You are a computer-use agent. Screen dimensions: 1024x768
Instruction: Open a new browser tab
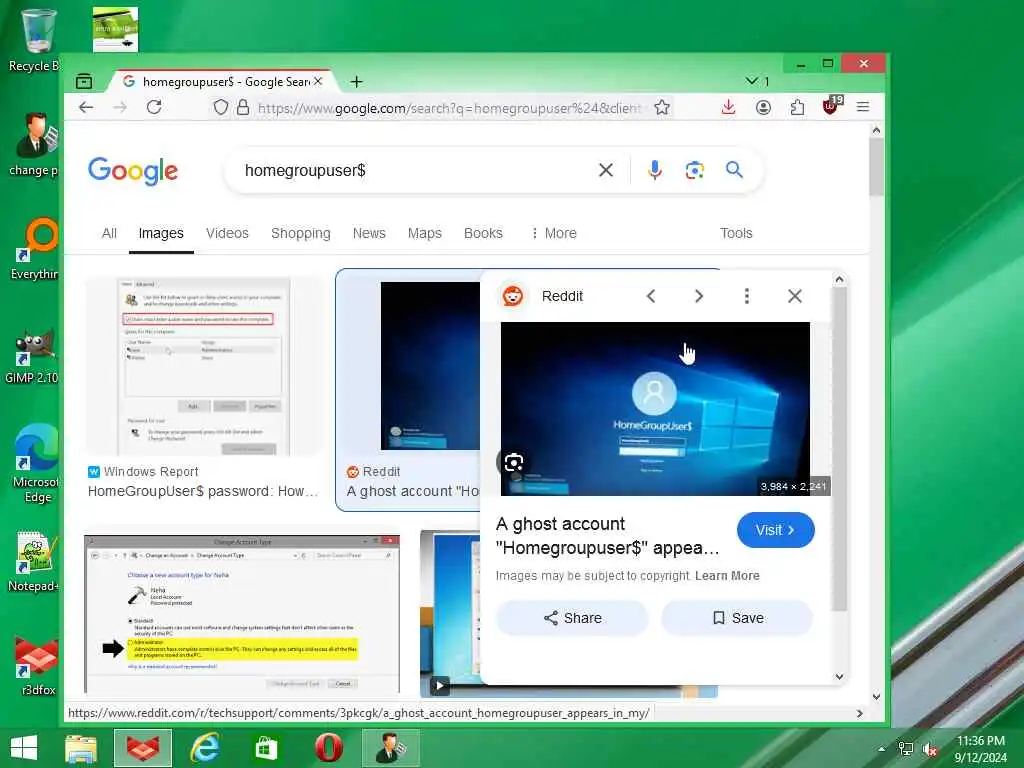357,82
